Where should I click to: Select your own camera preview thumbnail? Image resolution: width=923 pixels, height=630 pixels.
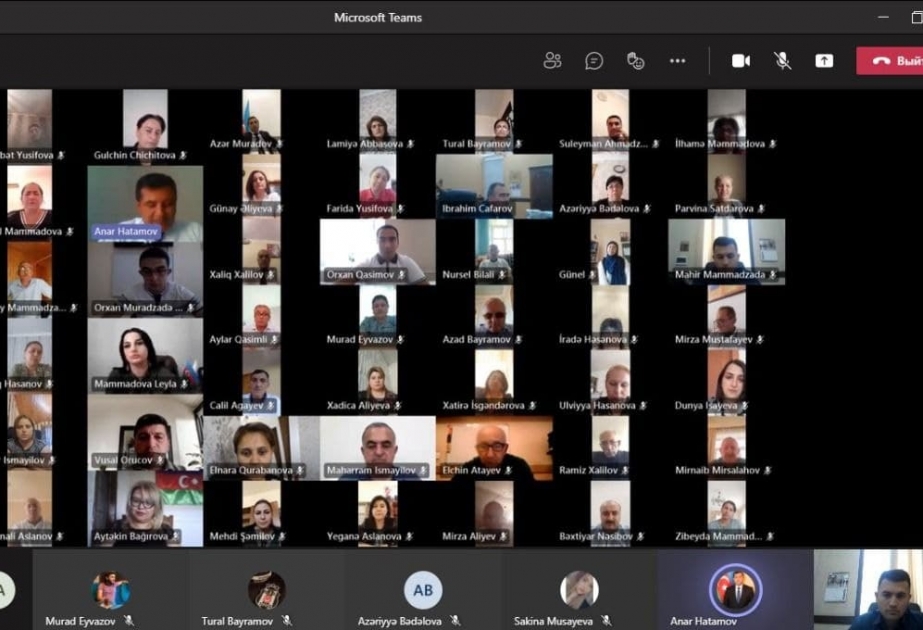868,589
